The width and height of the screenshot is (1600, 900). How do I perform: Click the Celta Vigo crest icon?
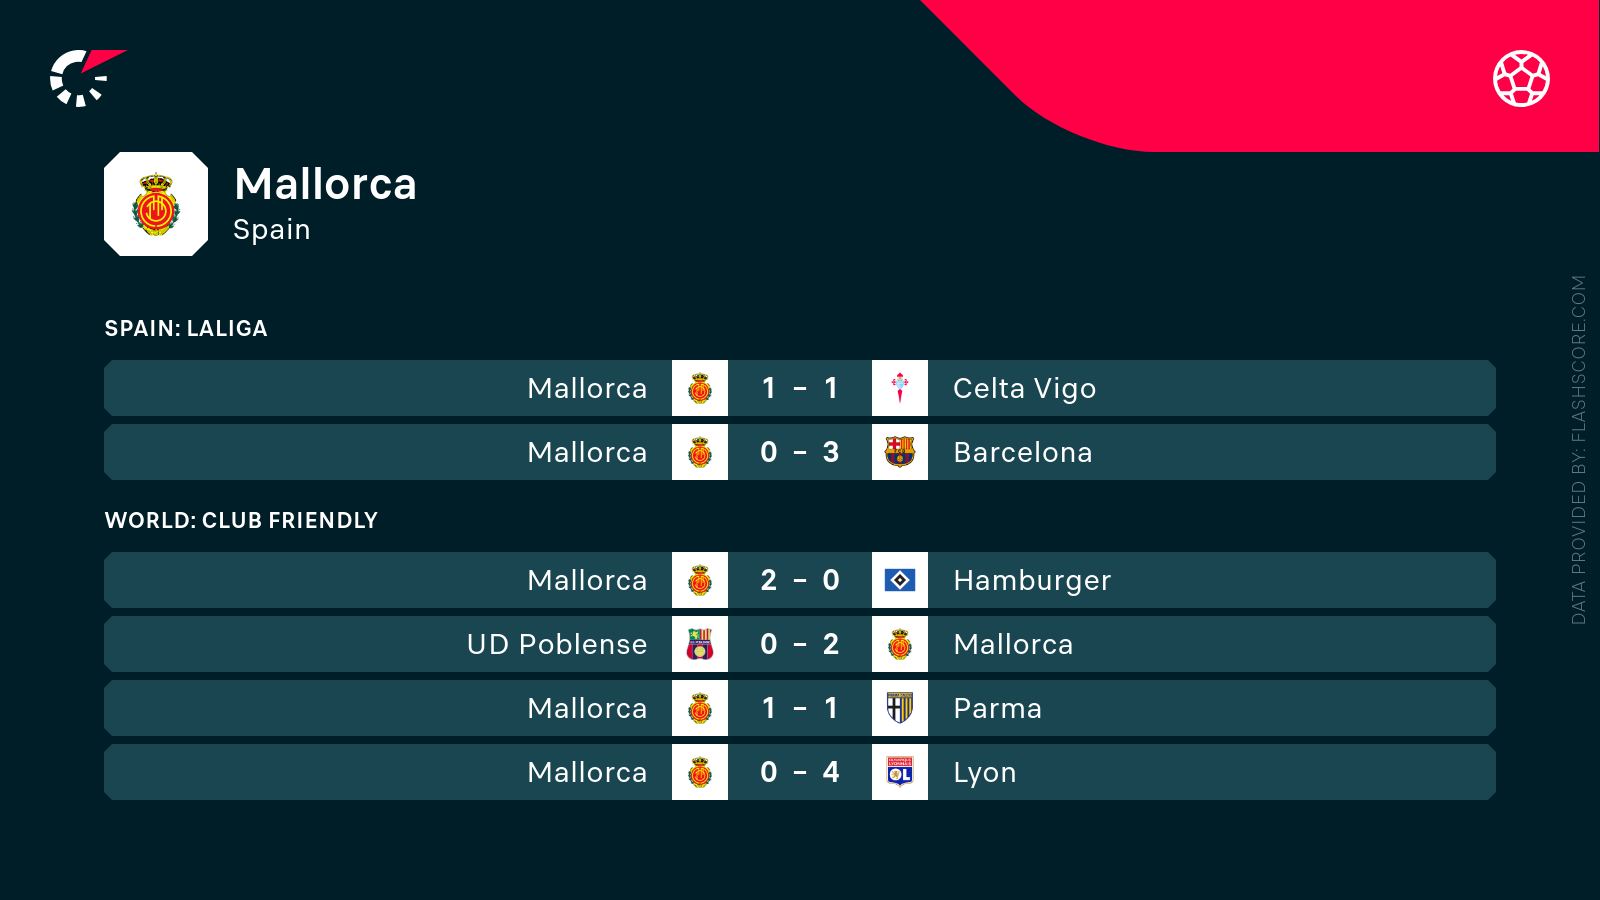(x=900, y=388)
